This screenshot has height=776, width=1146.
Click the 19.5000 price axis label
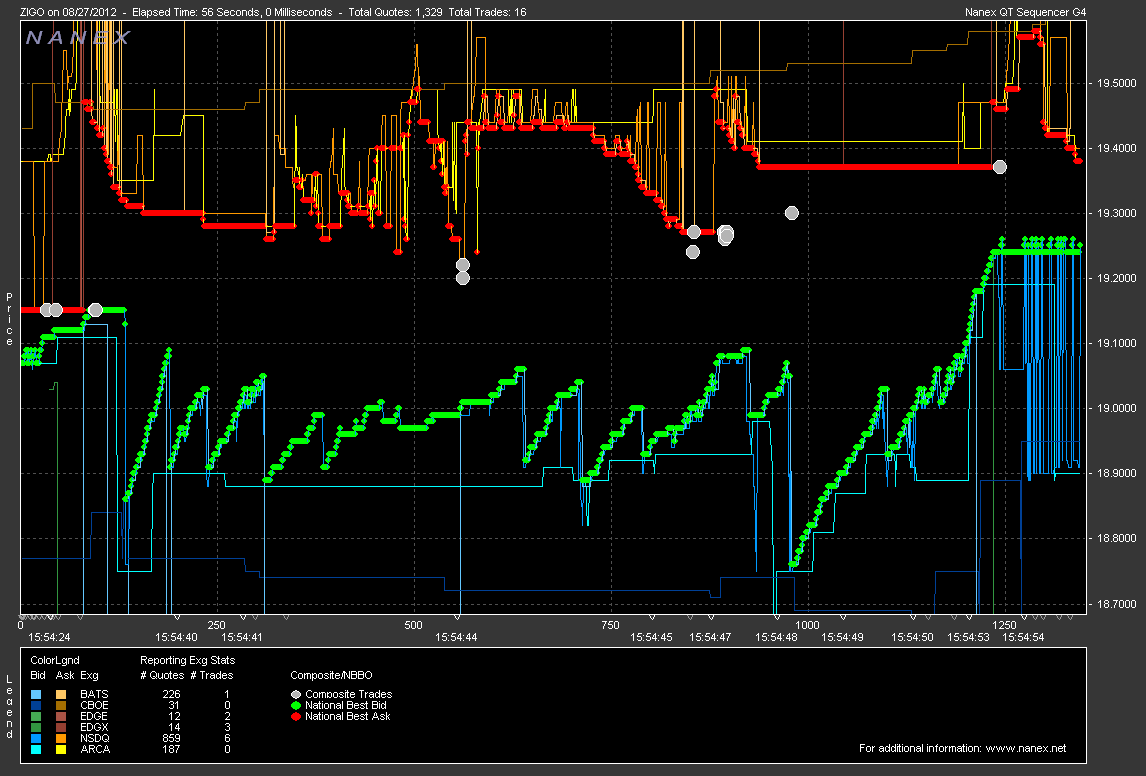pyautogui.click(x=1116, y=83)
